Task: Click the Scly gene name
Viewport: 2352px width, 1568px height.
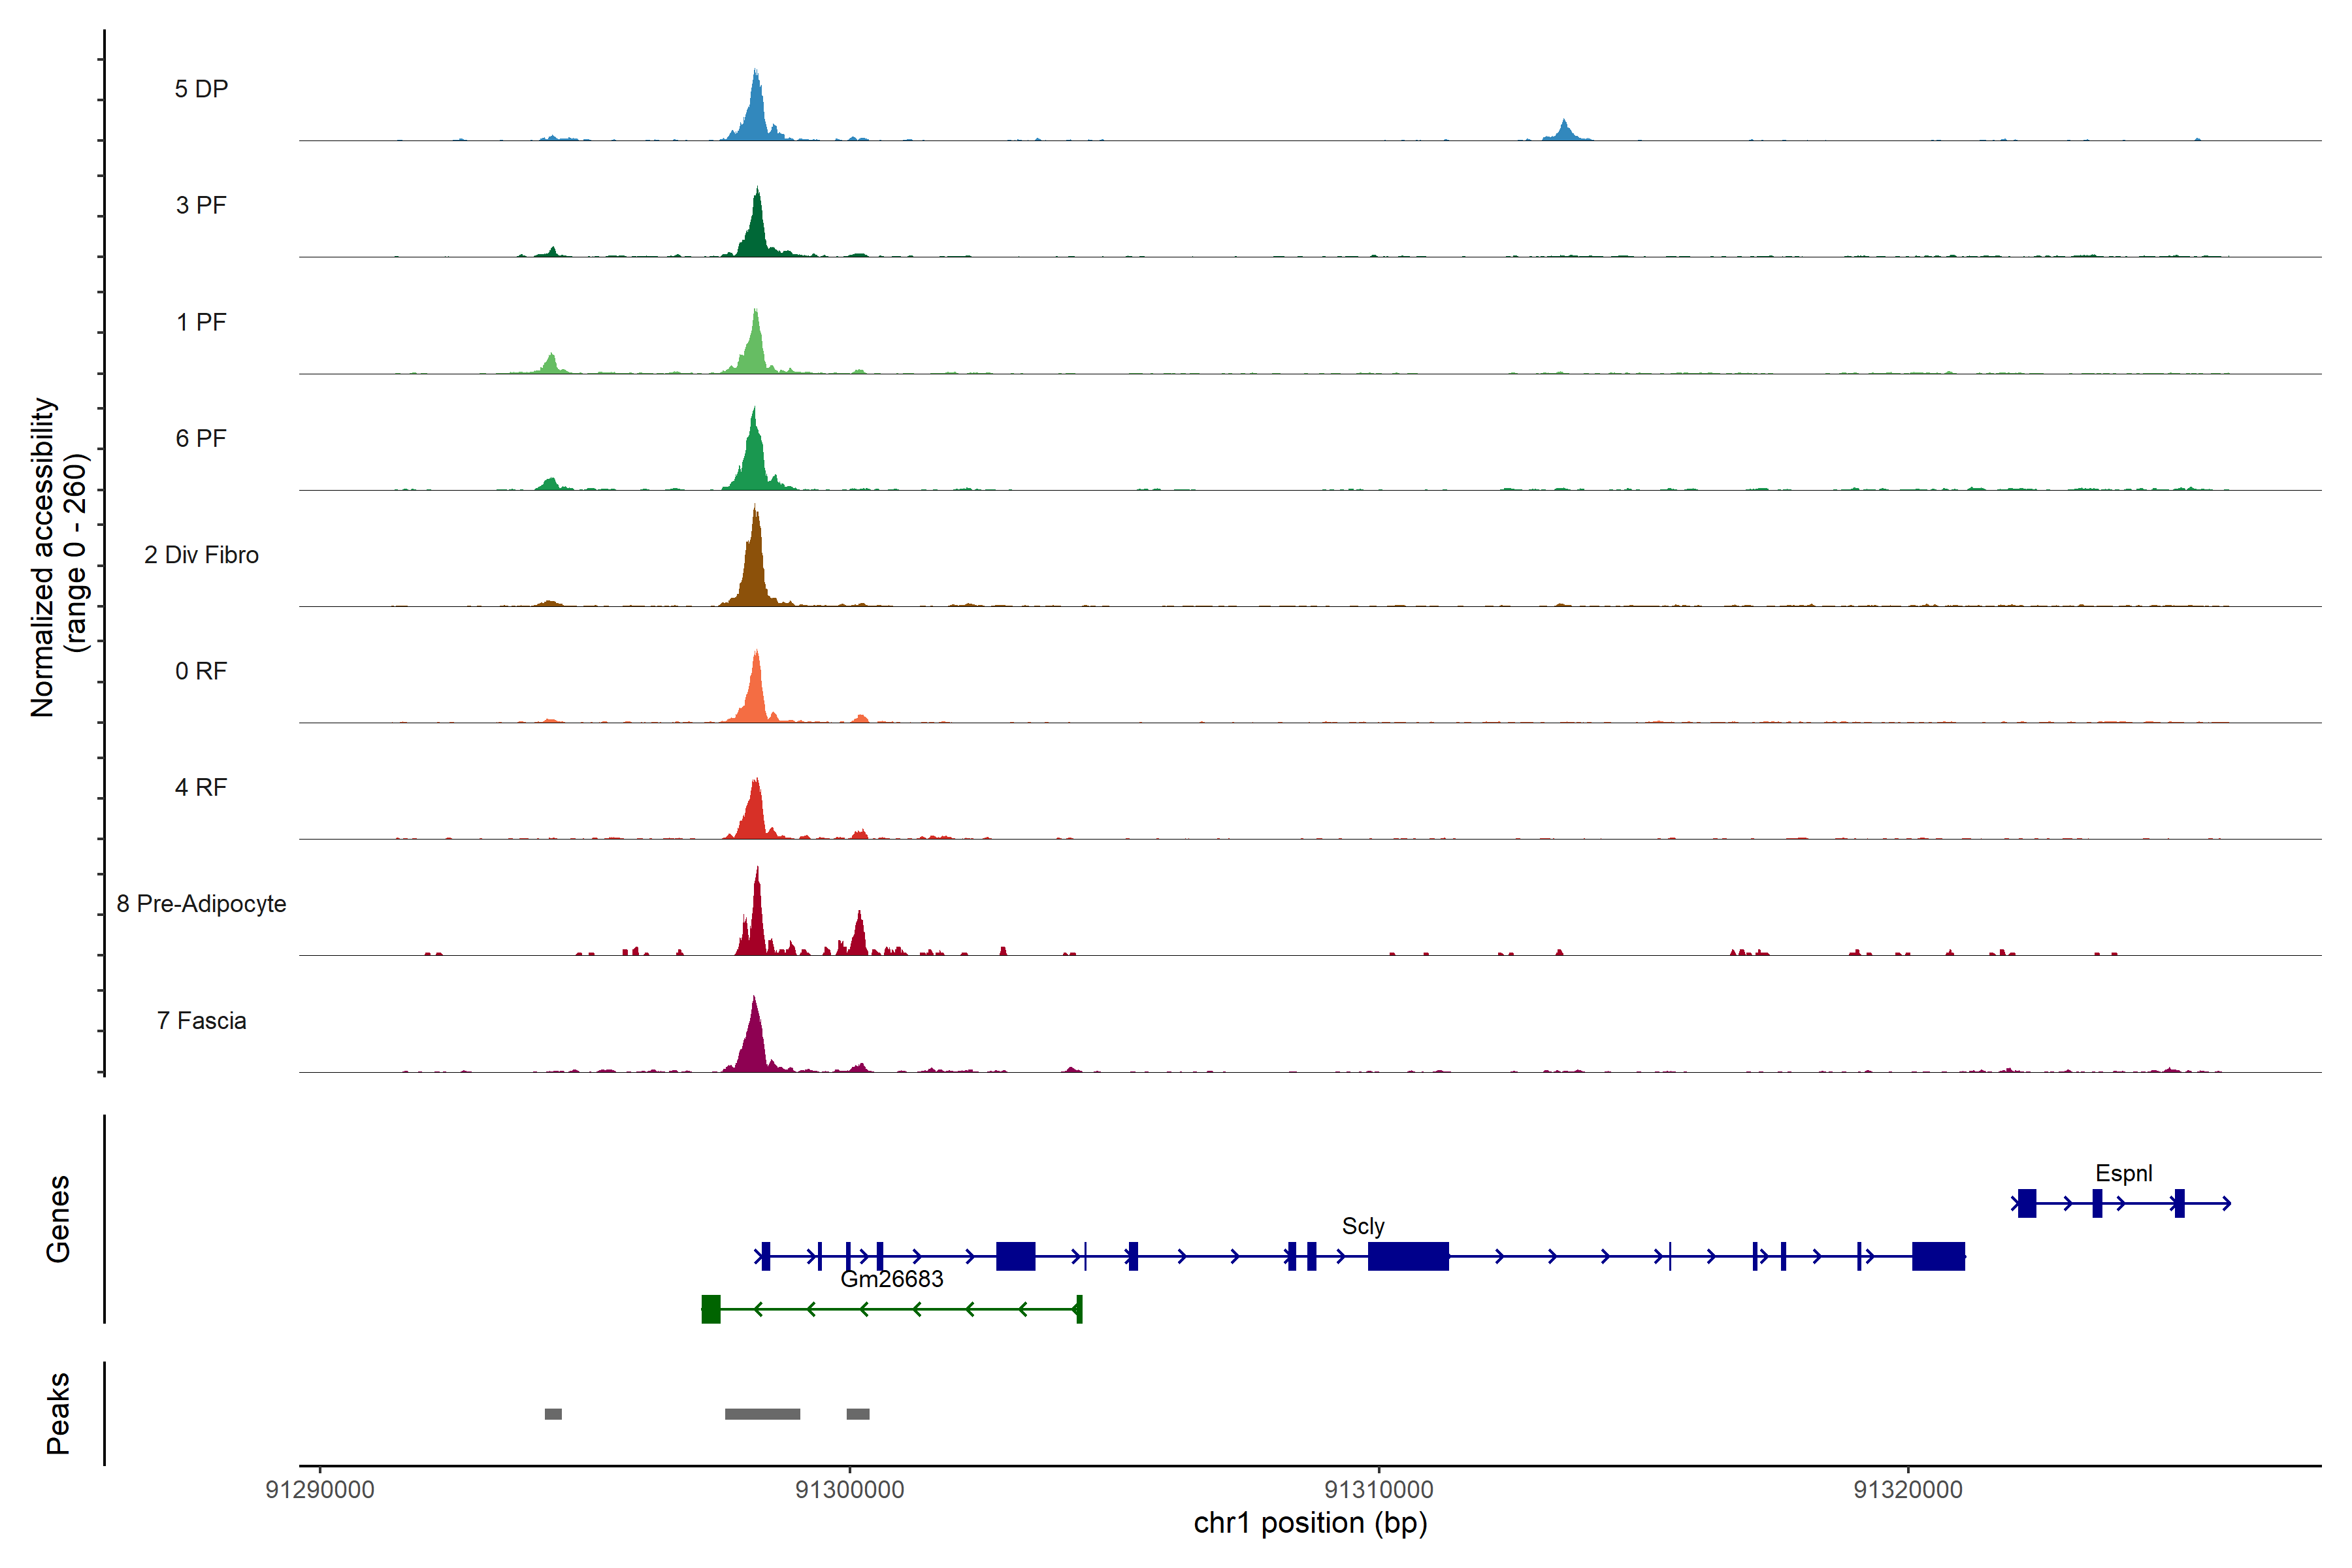Action: 1362,1226
